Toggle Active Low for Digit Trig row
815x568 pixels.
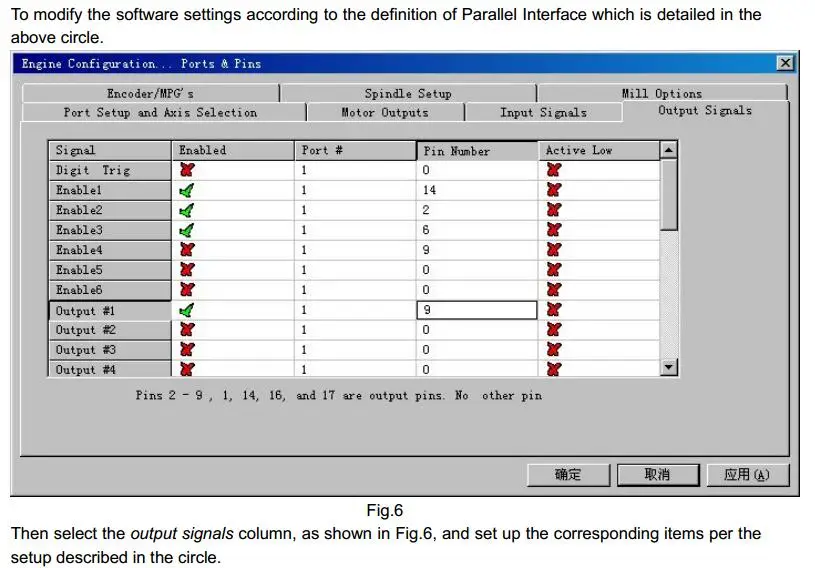click(554, 170)
